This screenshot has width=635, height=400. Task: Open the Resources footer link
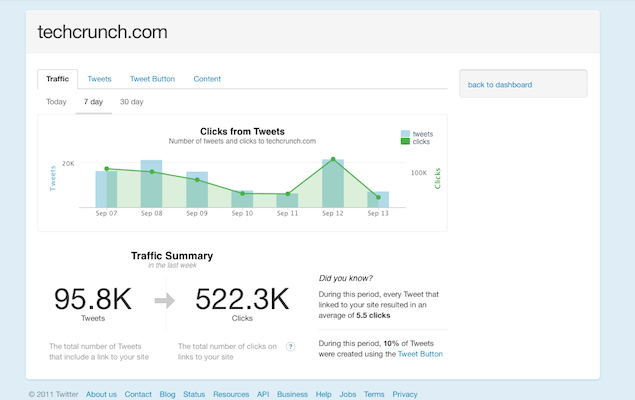tap(231, 394)
